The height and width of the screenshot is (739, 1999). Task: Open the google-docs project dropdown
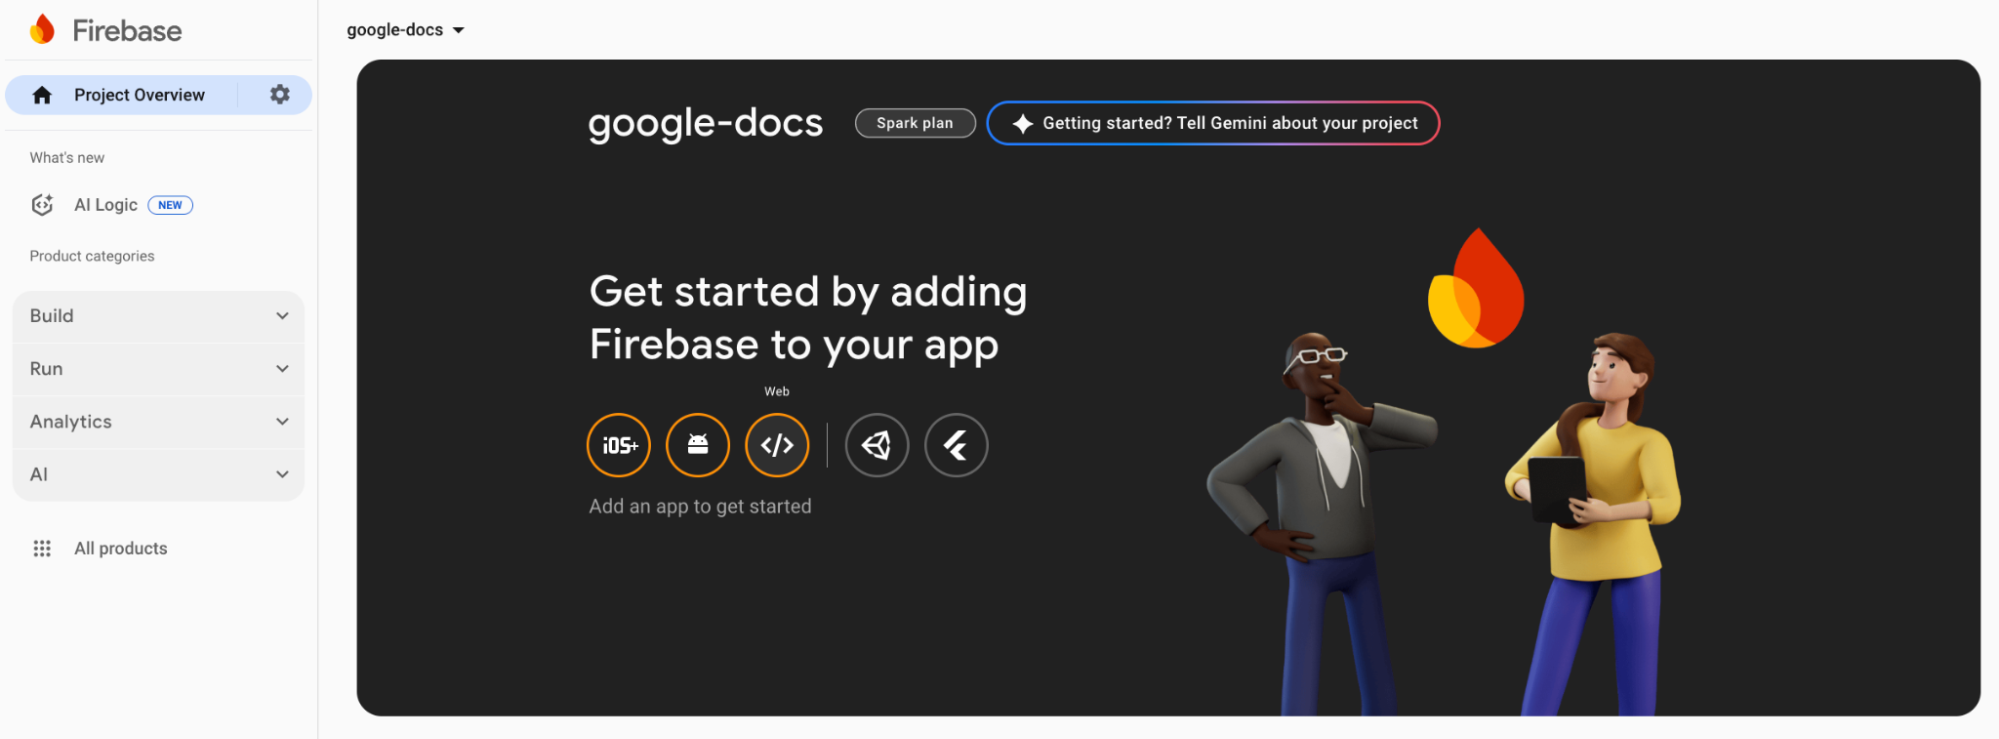coord(405,30)
